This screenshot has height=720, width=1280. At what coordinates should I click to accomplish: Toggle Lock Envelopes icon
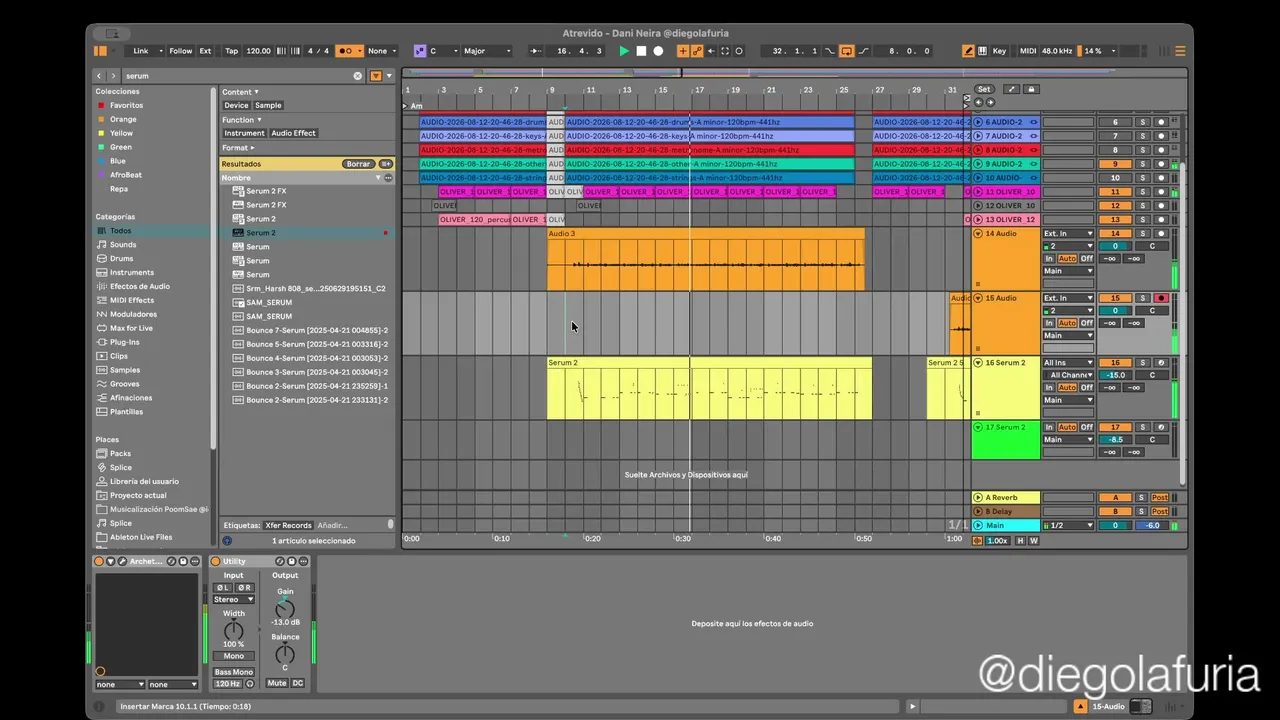coord(1031,89)
